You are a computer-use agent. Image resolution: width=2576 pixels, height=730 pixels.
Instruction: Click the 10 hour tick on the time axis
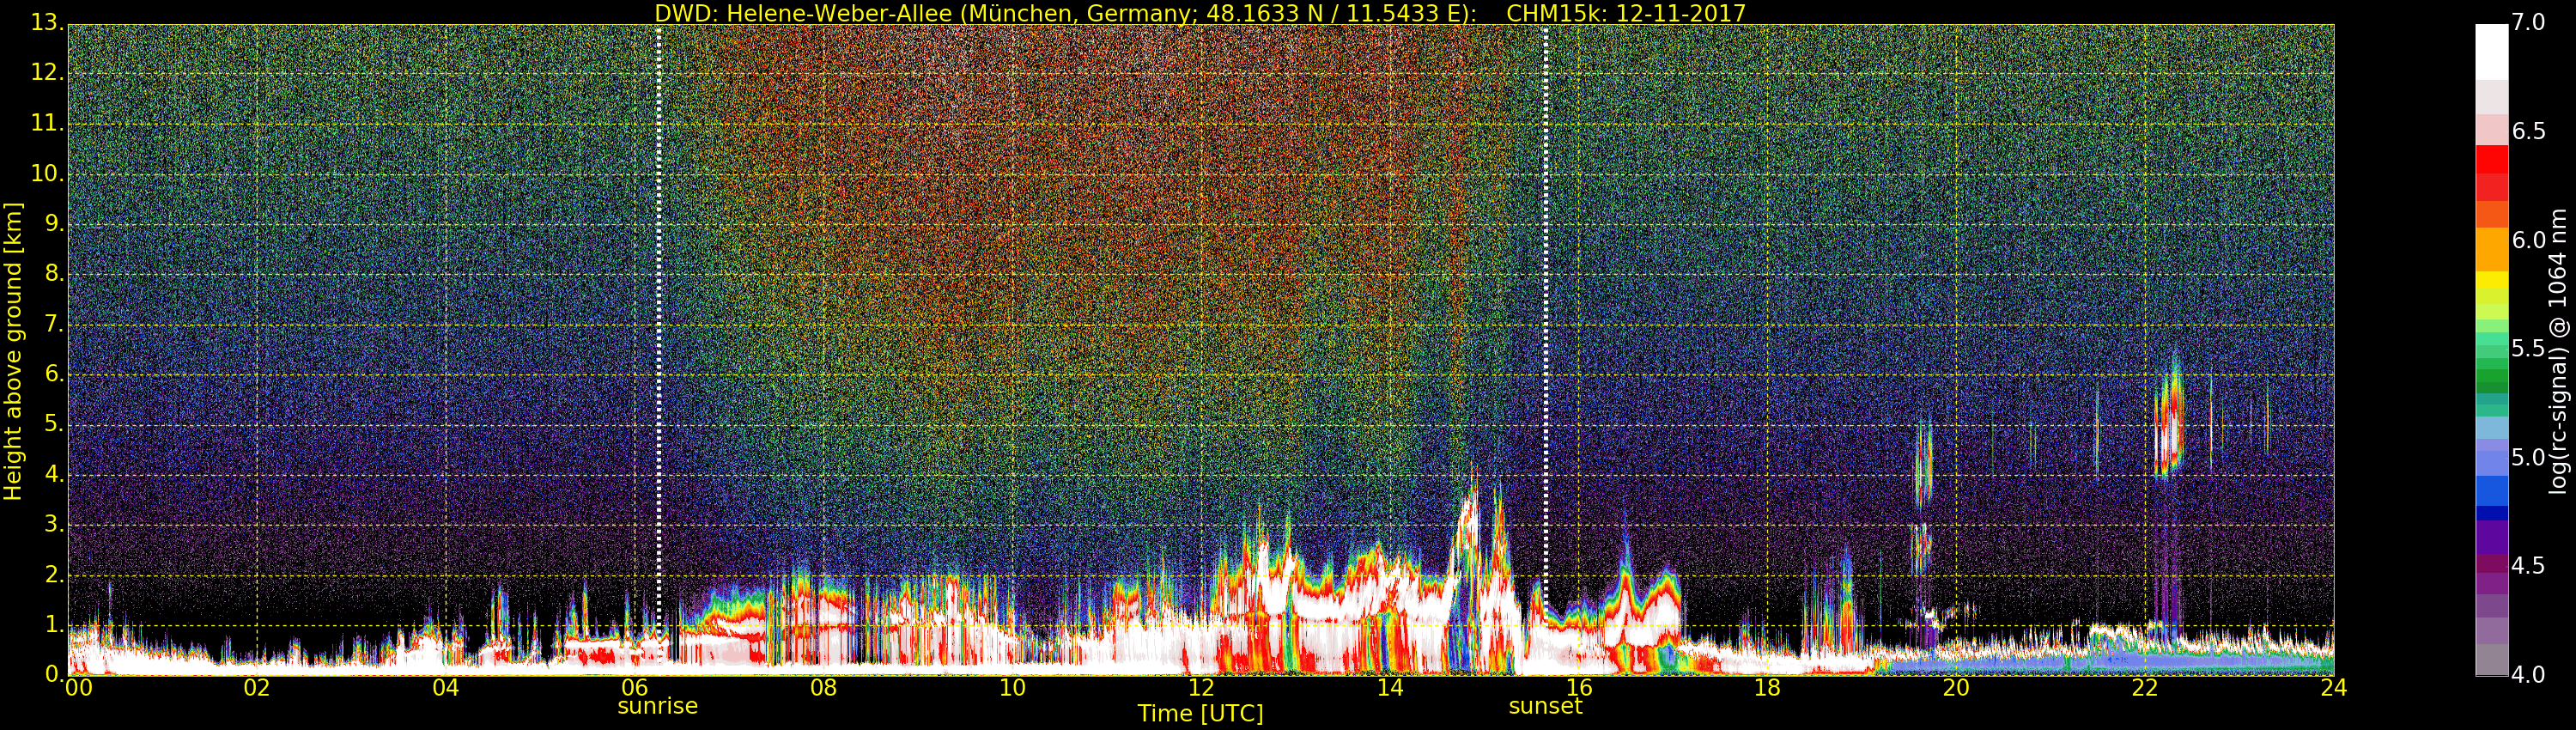(x=1012, y=687)
